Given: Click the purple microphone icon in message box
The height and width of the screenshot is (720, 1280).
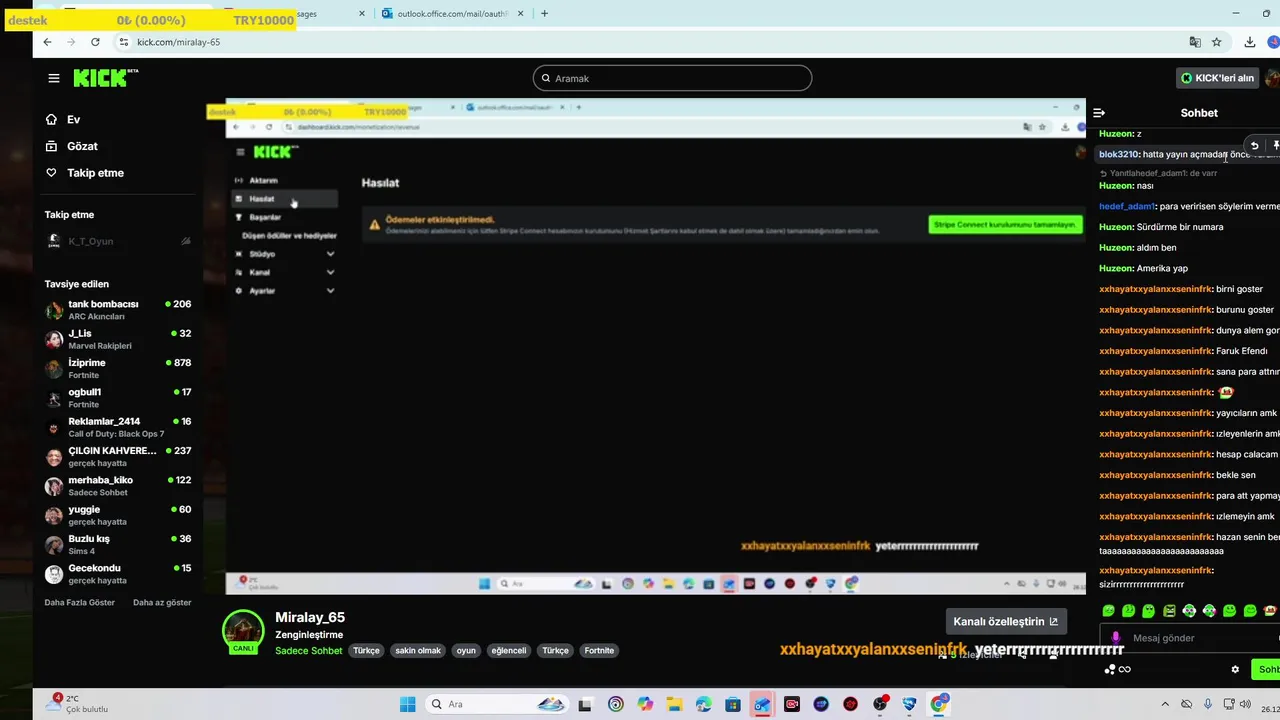Looking at the screenshot, I should click(x=1116, y=638).
